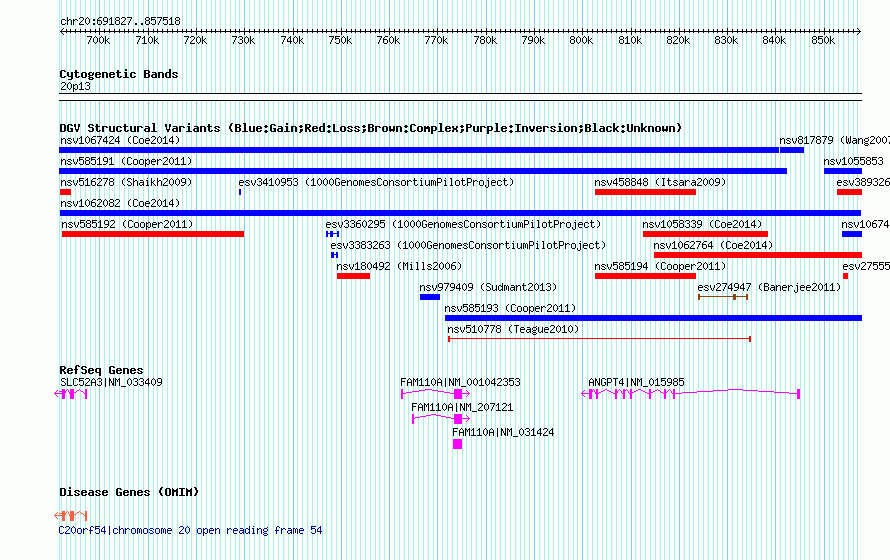The width and height of the screenshot is (890, 560).
Task: Click the nsv1062764 (Coe2014) red loss bar
Action: click(x=758, y=255)
